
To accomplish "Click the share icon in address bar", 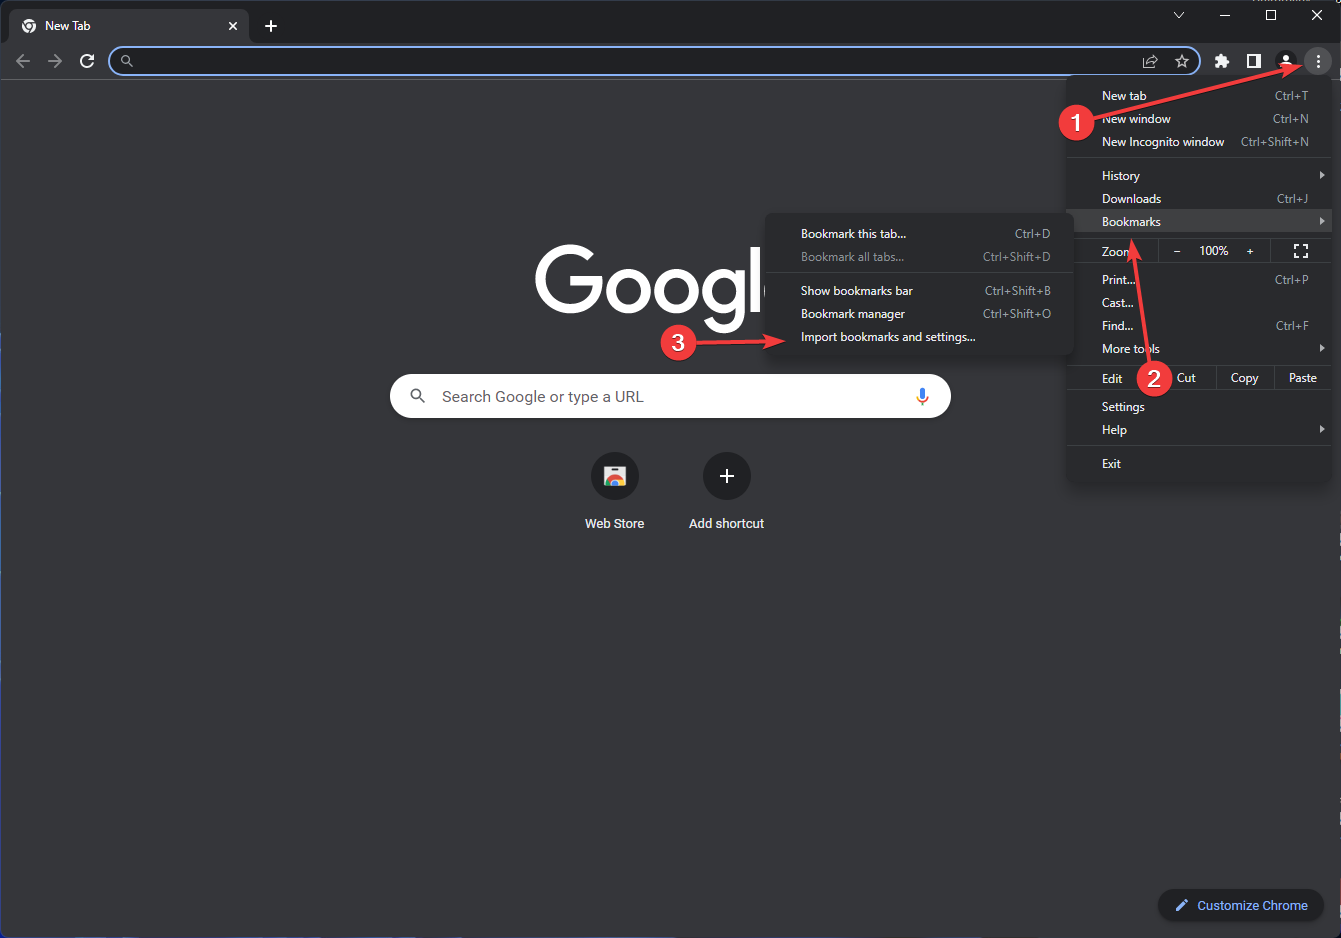I will [1150, 61].
